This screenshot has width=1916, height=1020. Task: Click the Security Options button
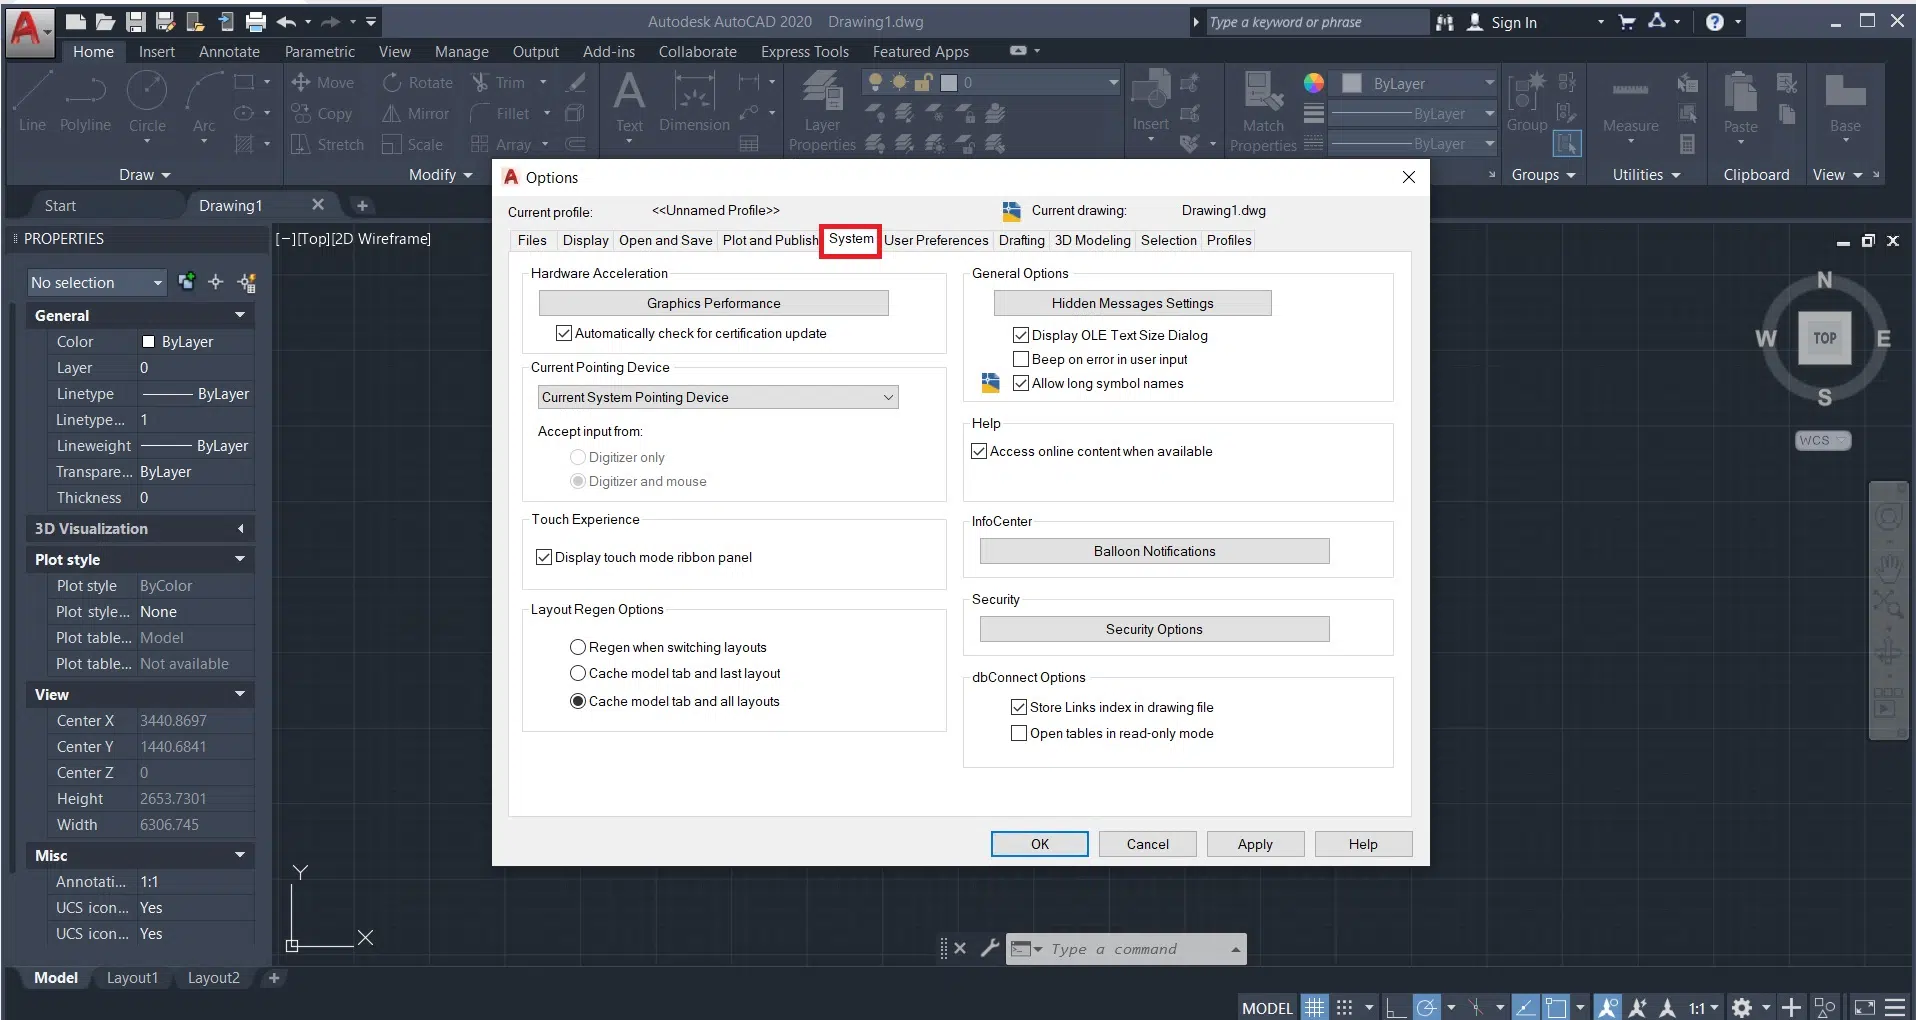pyautogui.click(x=1154, y=629)
